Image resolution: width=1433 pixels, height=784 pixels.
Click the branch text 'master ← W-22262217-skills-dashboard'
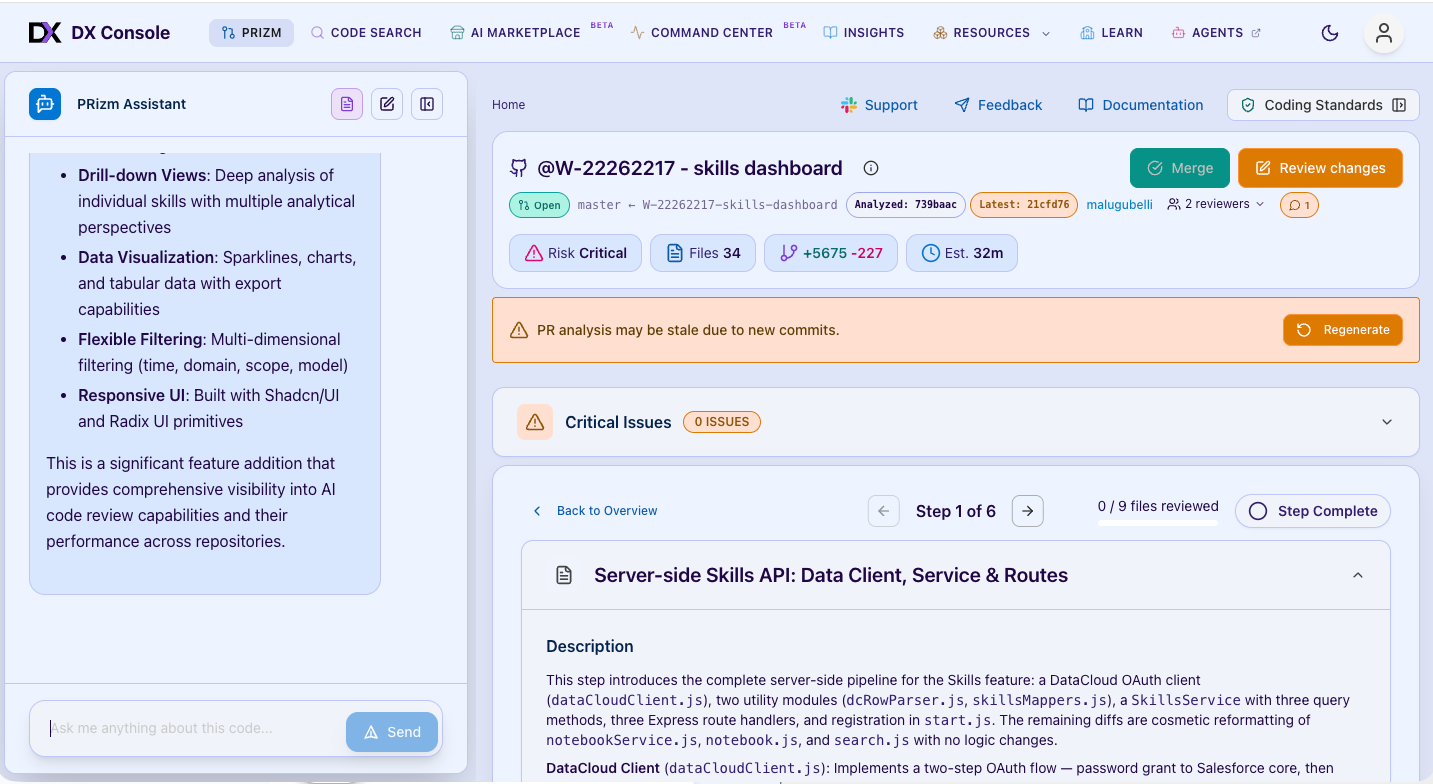pos(708,205)
